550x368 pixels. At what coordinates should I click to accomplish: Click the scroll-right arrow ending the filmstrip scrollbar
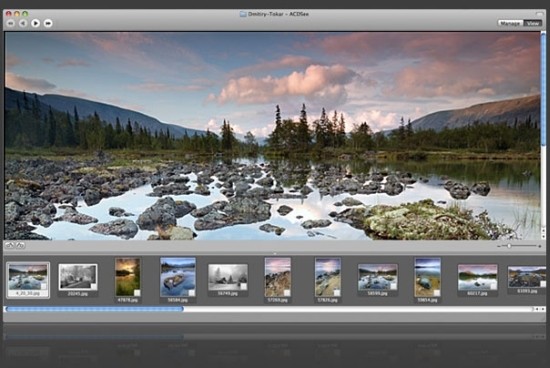pos(543,309)
